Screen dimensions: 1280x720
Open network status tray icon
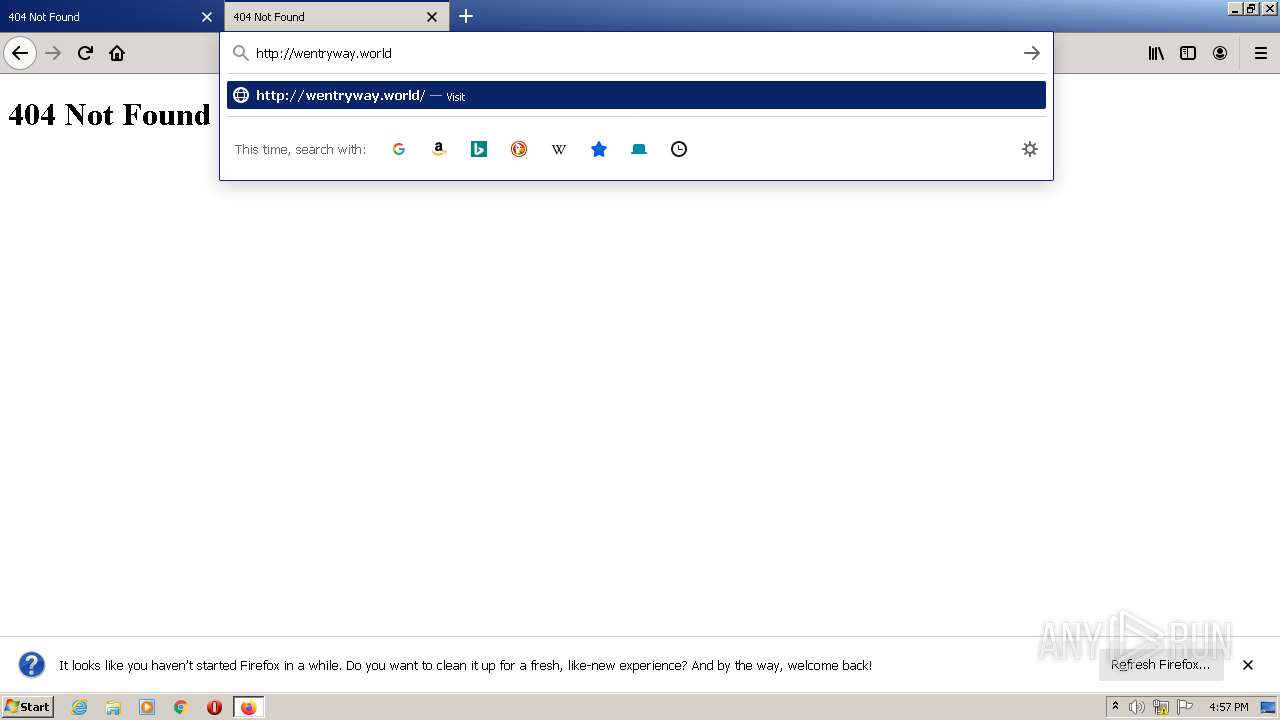pos(1161,707)
